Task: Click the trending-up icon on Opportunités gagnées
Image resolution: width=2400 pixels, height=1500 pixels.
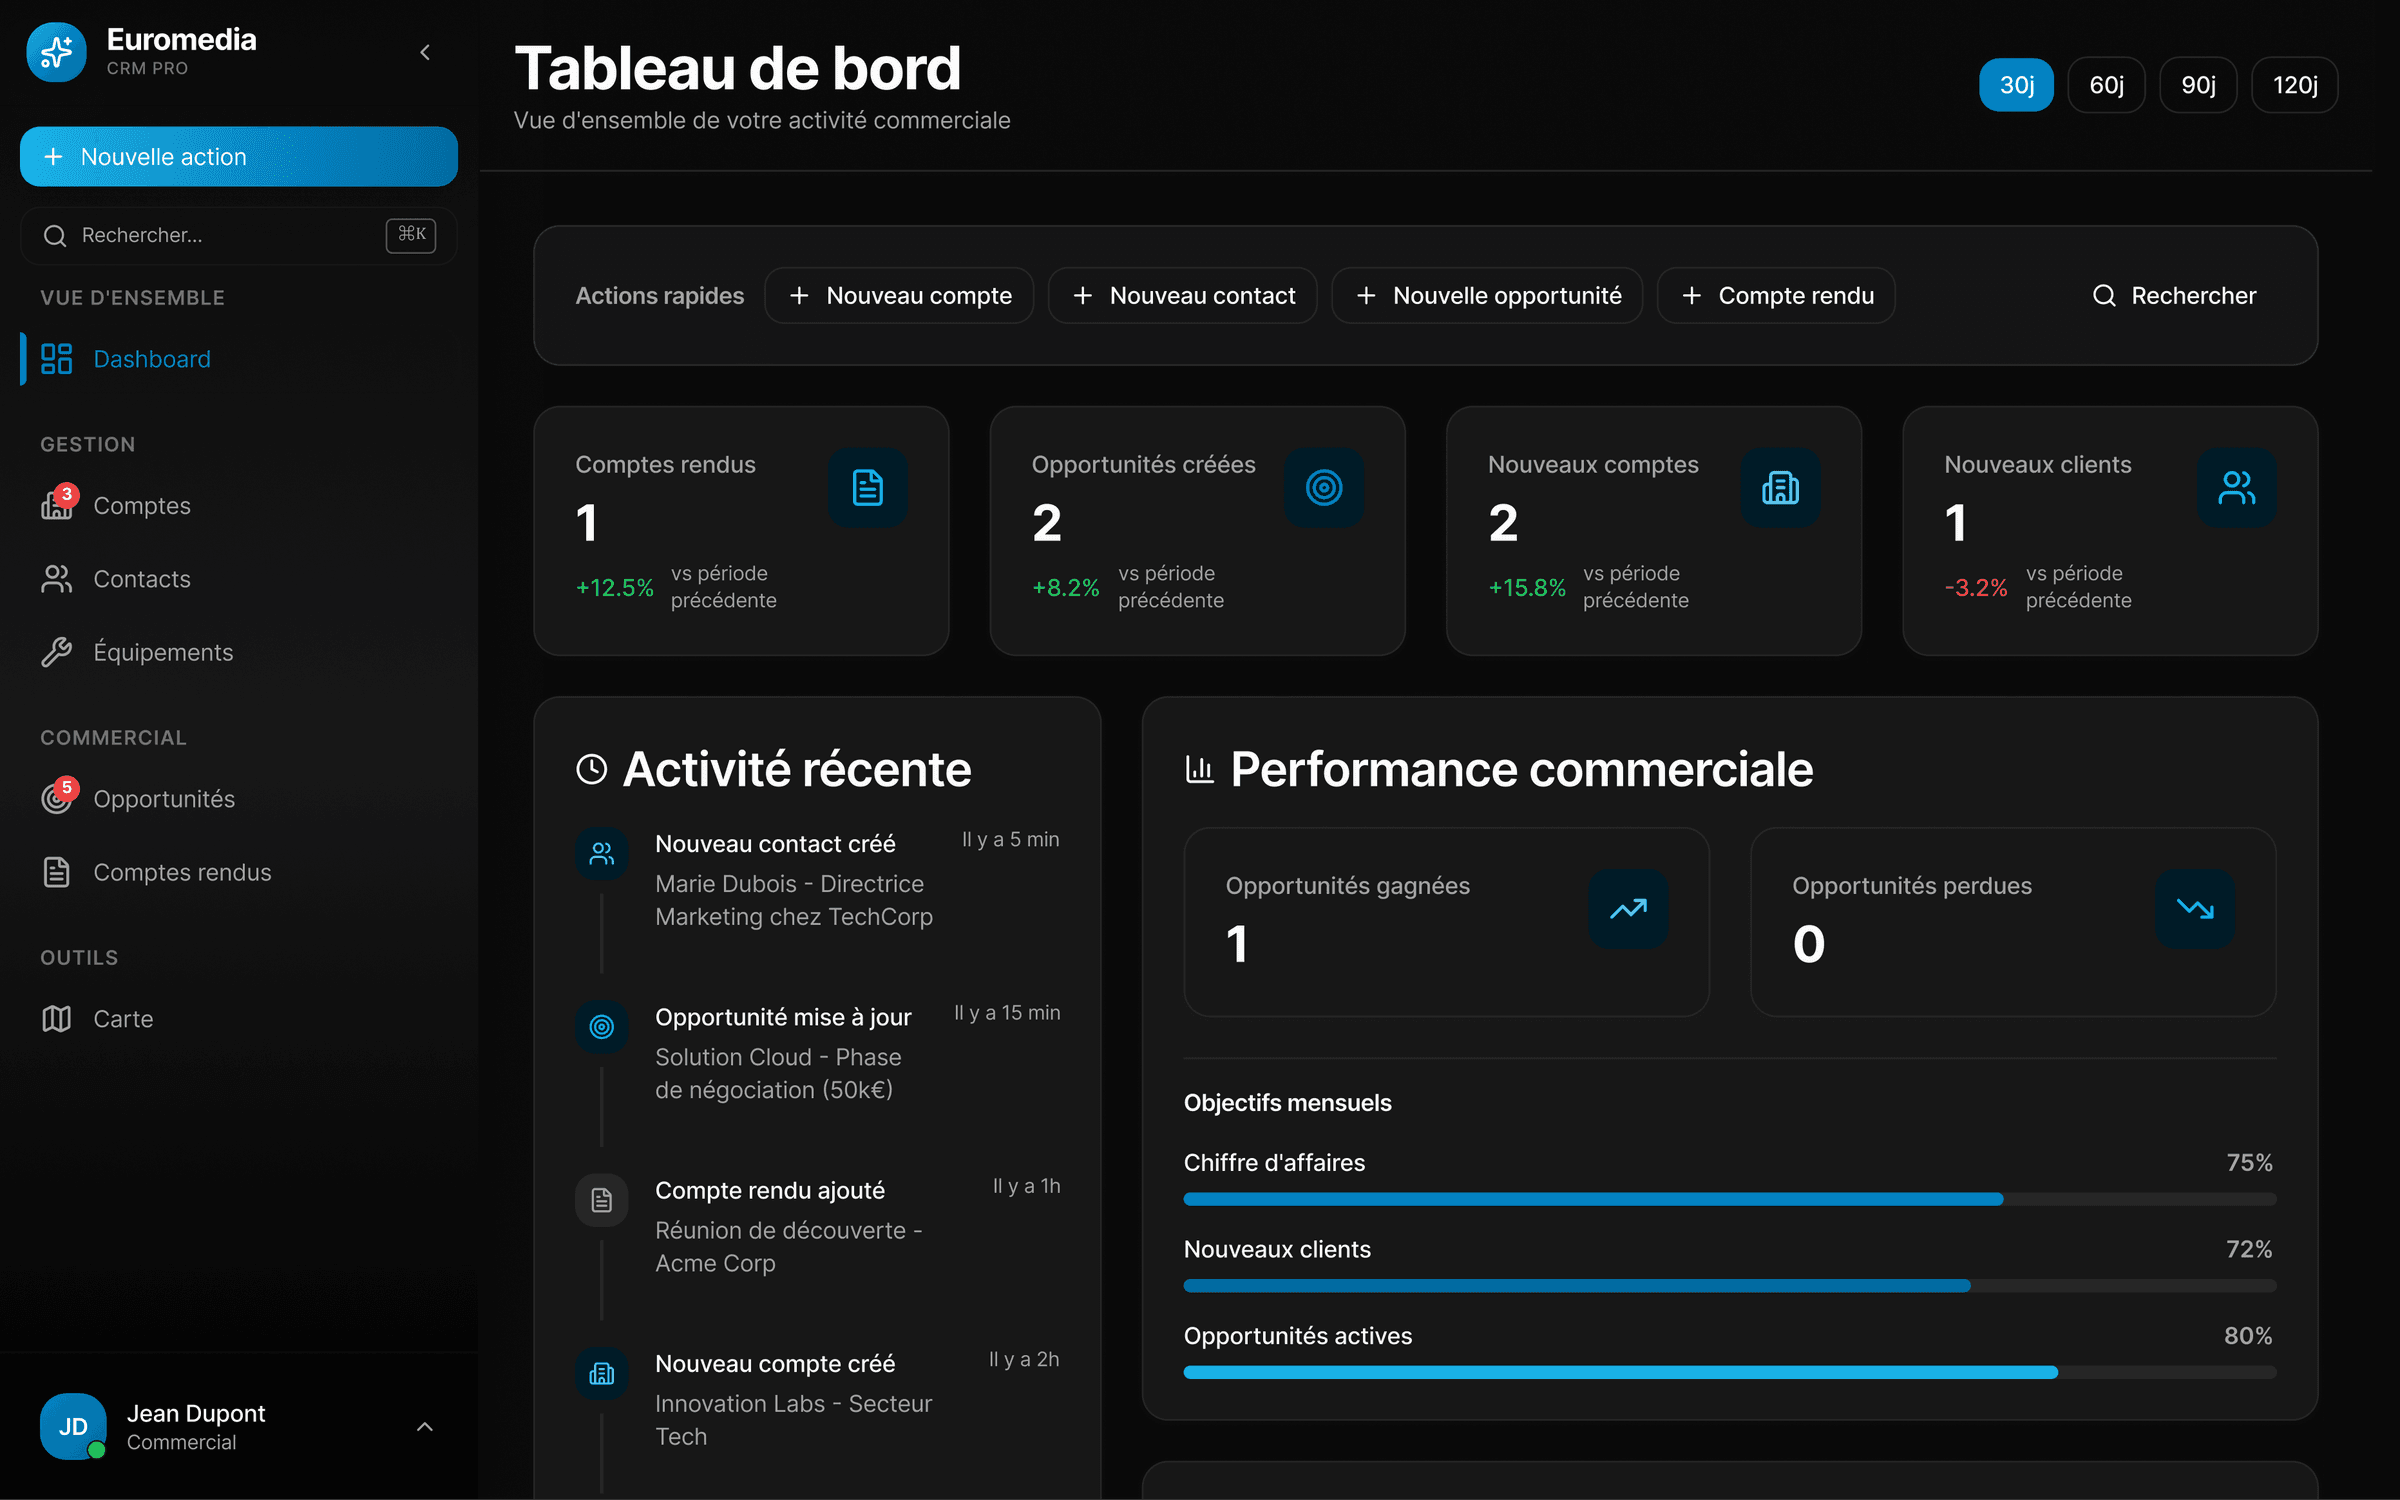Action: point(1628,909)
